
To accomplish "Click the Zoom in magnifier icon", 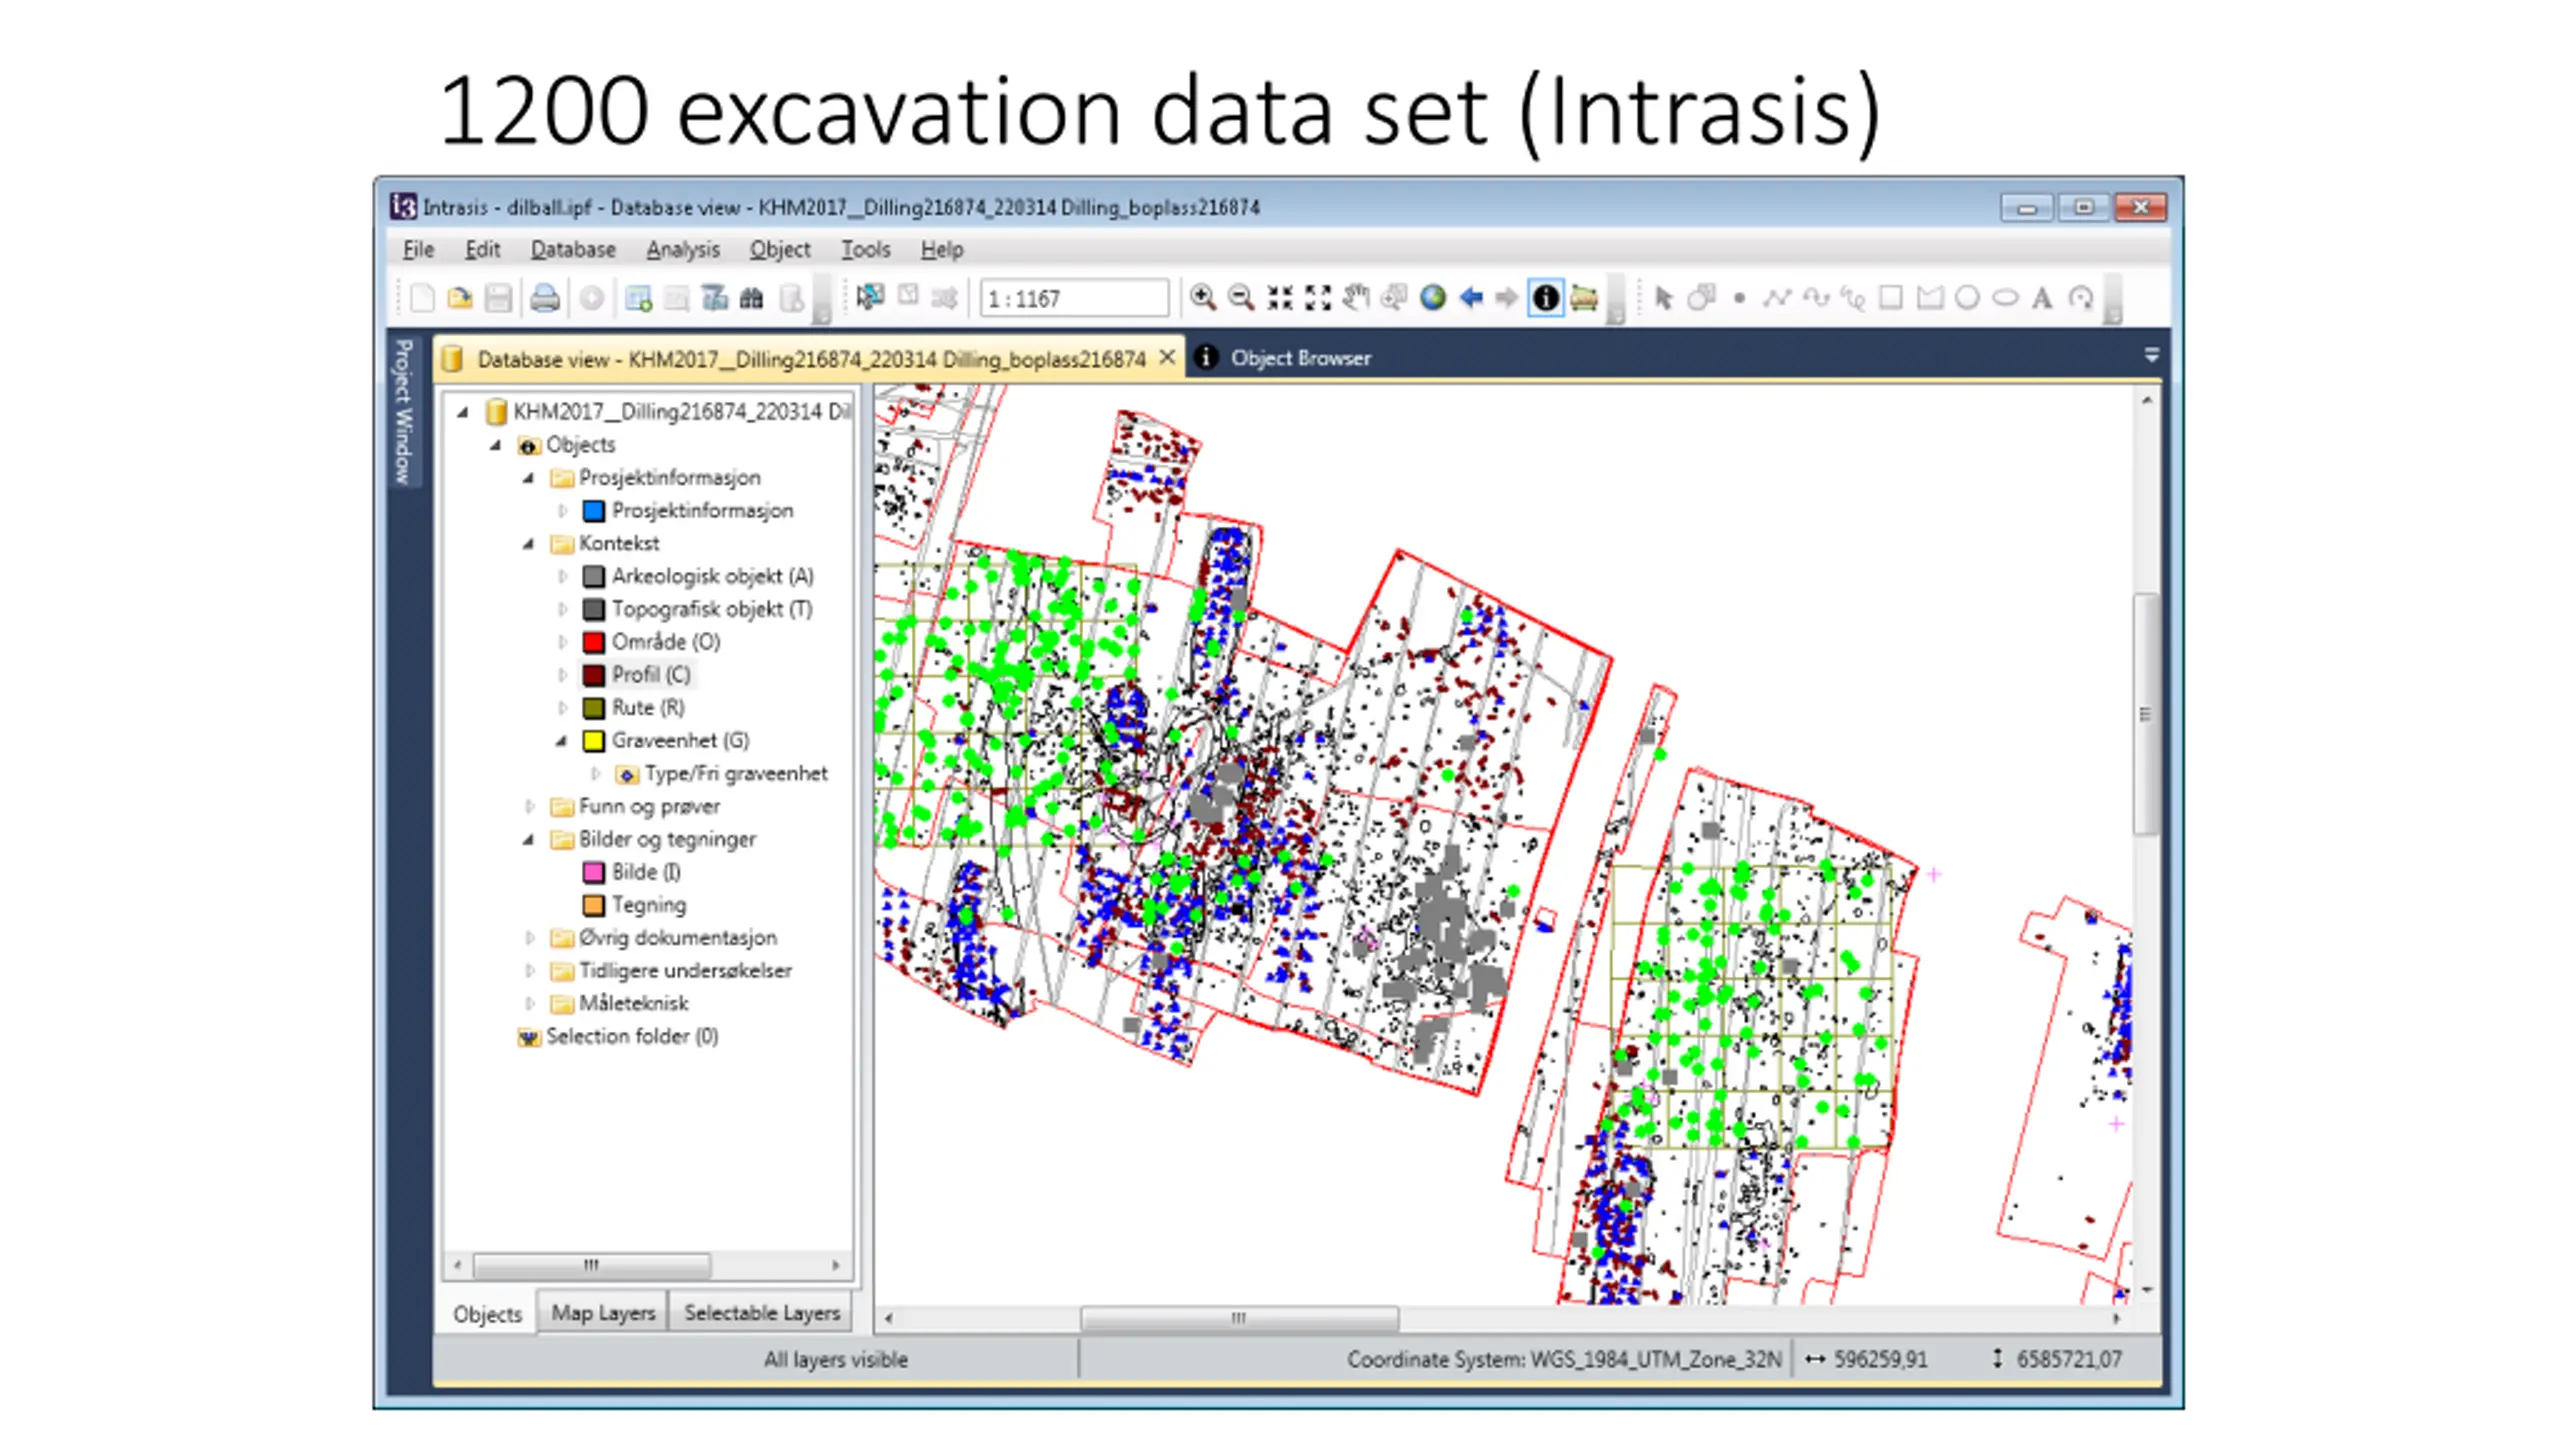I will click(1203, 298).
